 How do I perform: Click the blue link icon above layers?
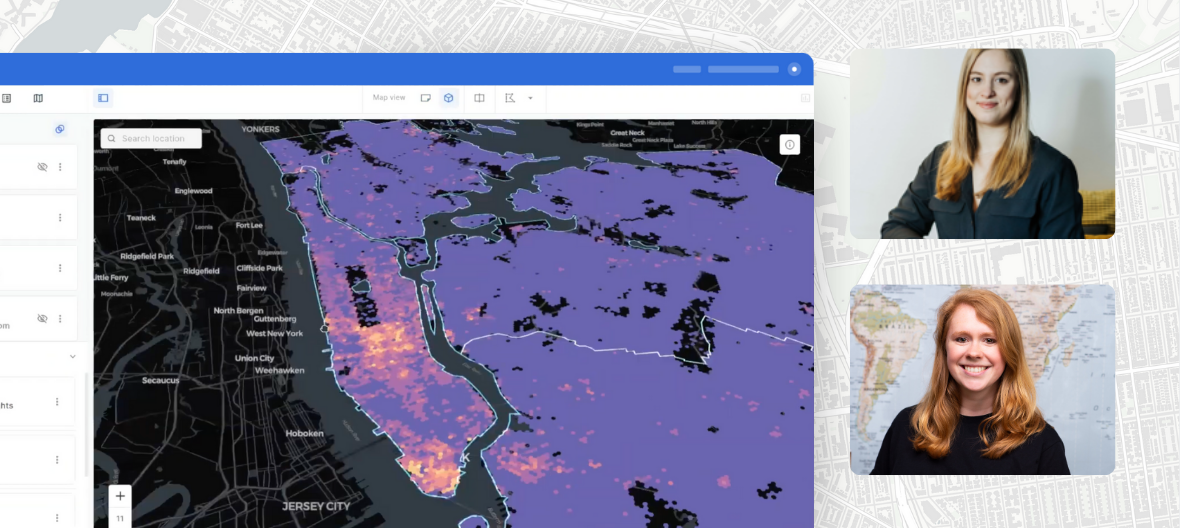click(x=59, y=129)
